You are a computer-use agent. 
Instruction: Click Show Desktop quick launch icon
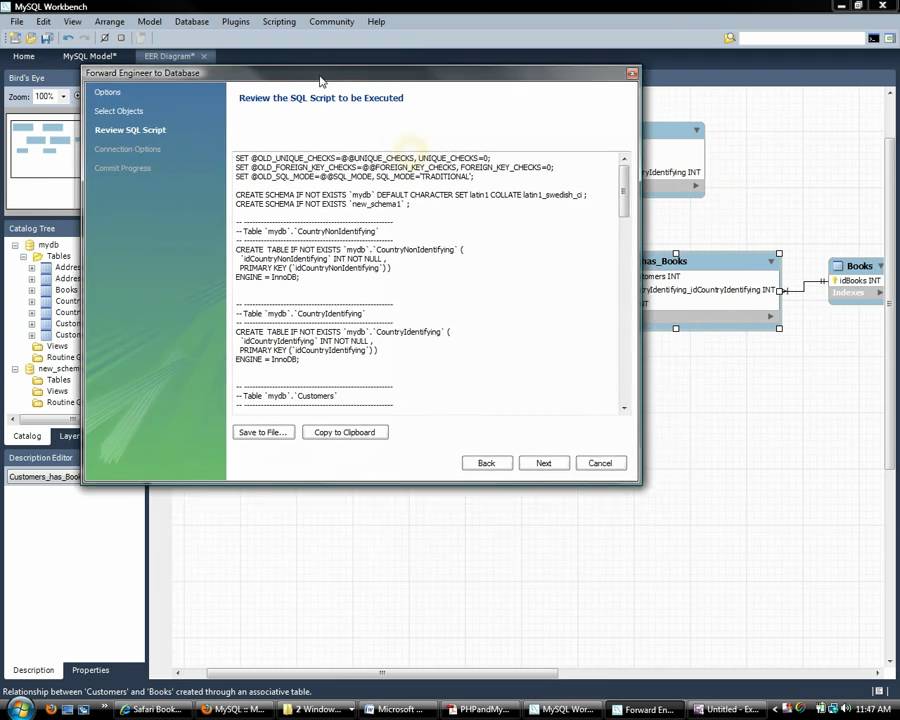(67, 709)
